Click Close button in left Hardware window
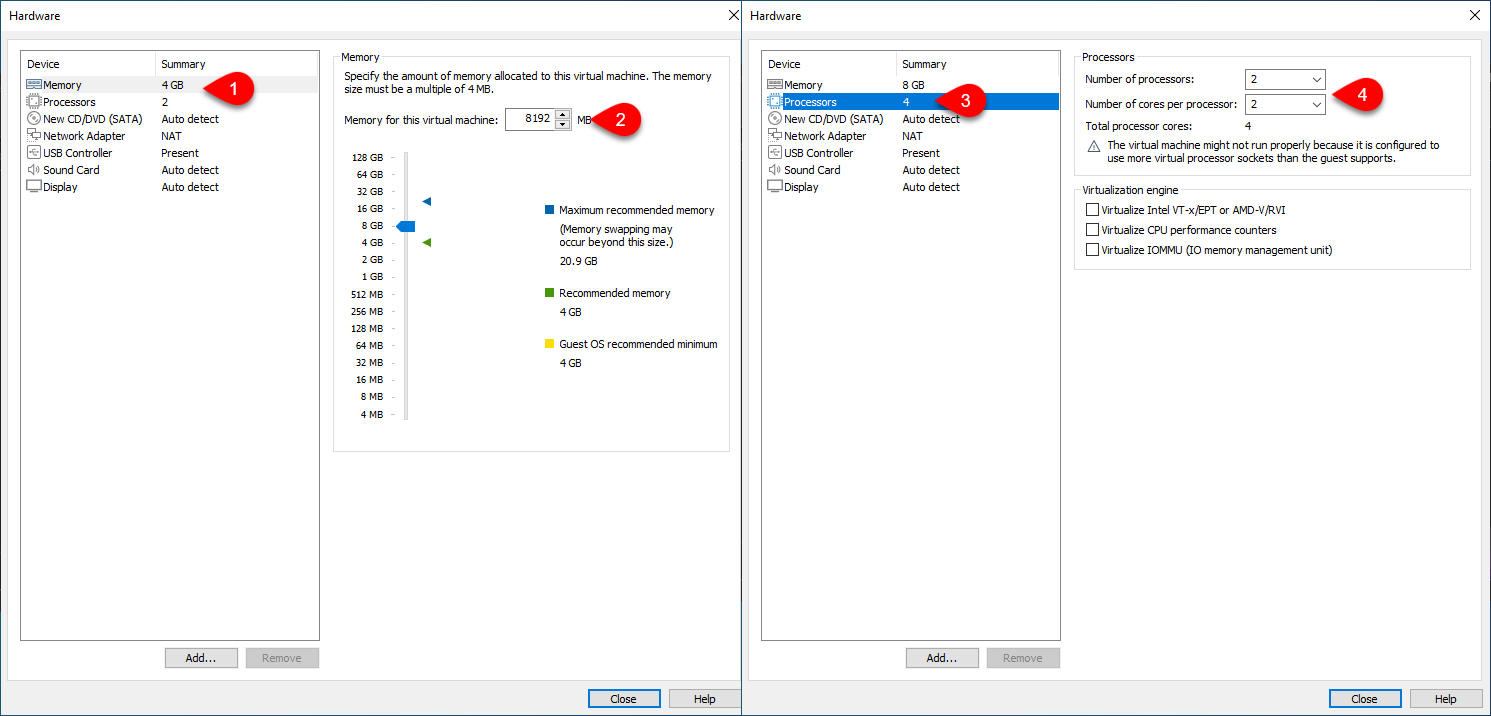The image size is (1491, 716). pyautogui.click(x=624, y=699)
